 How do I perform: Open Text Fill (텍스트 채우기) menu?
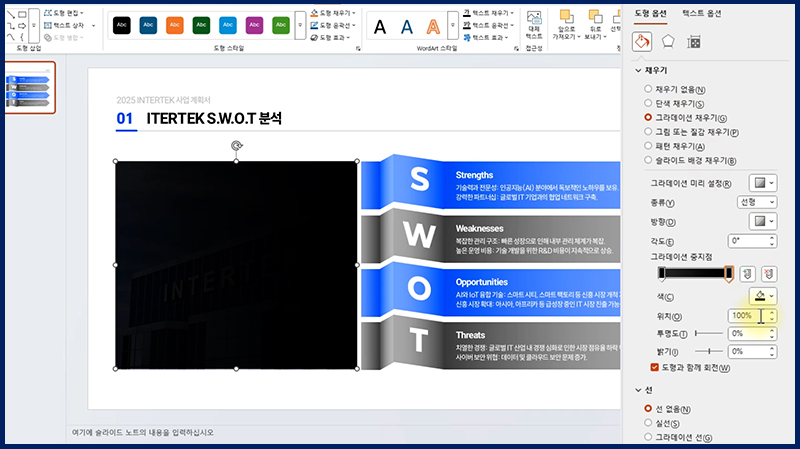tap(488, 13)
